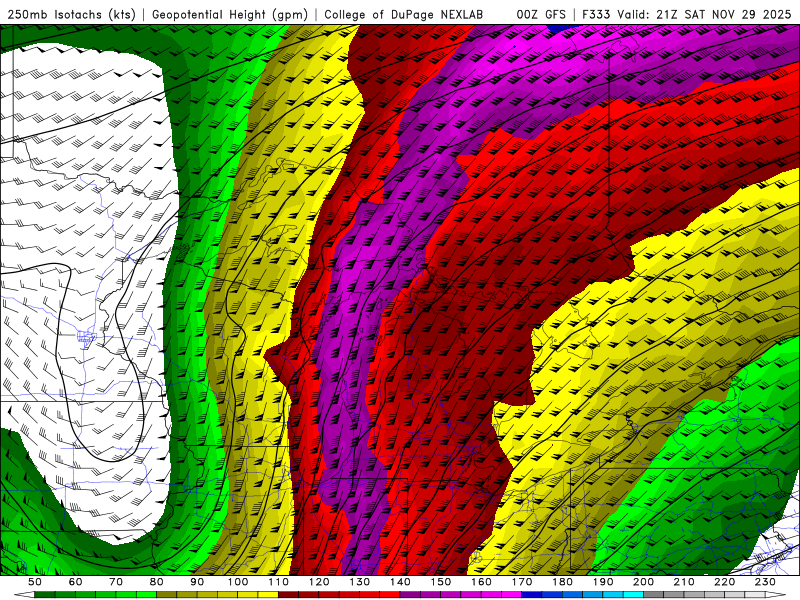Click the 'Valid: 21Z SAT NOV 29 2025' text
800x600 pixels.
(704, 14)
